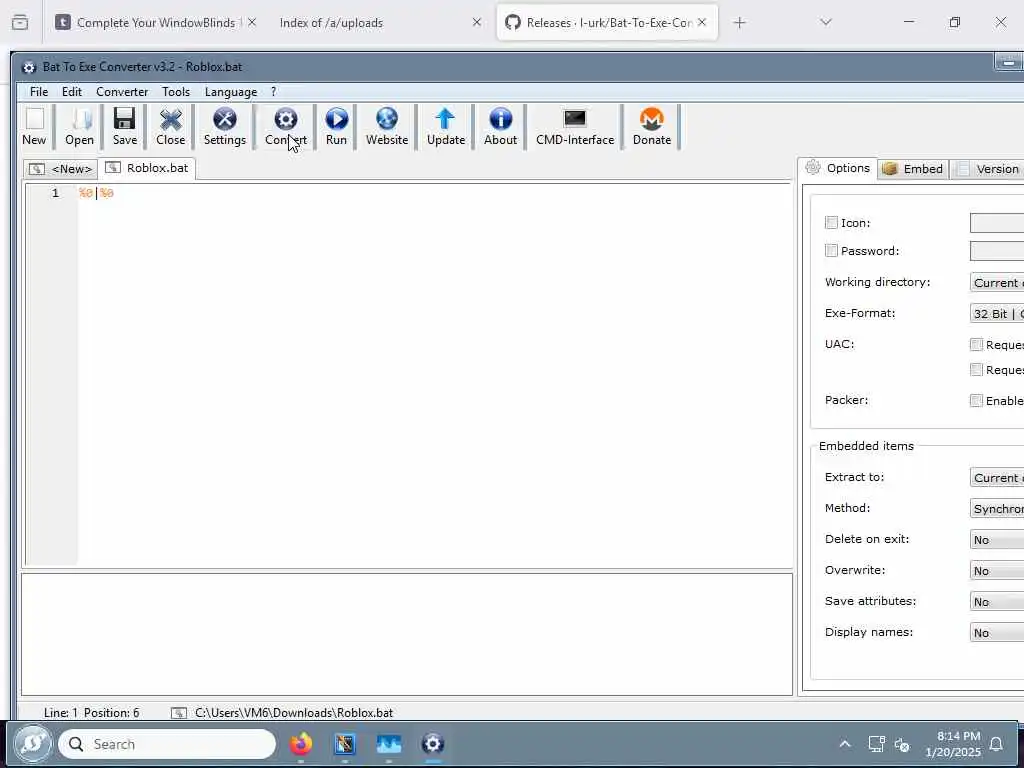Switch to the <New> document tab
Viewport: 1024px width, 768px height.
(60, 169)
